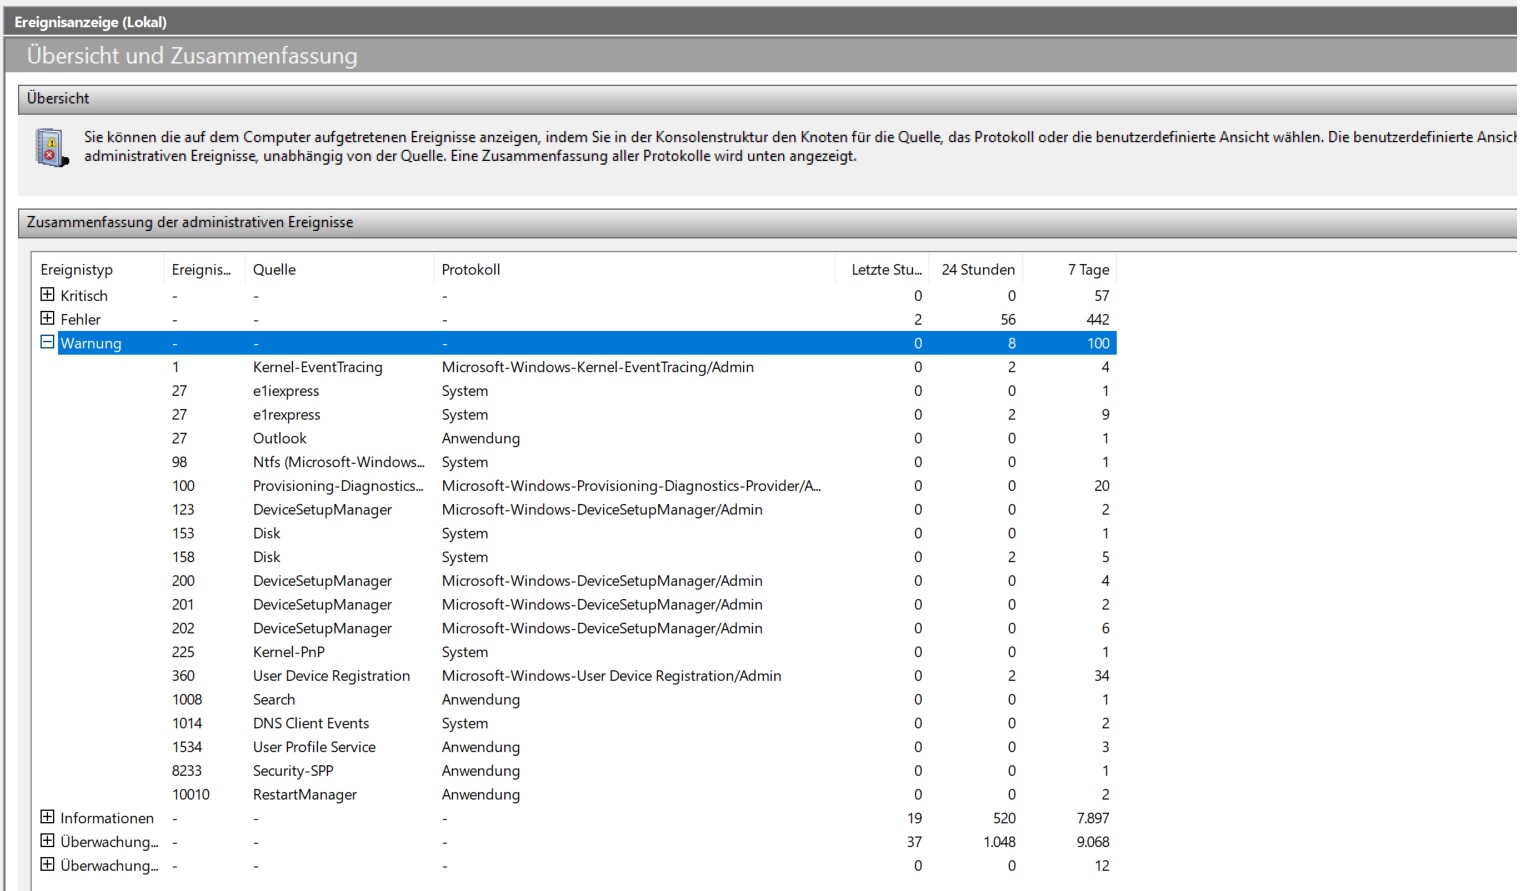
Task: Select the Fehler row label
Action: click(x=80, y=320)
